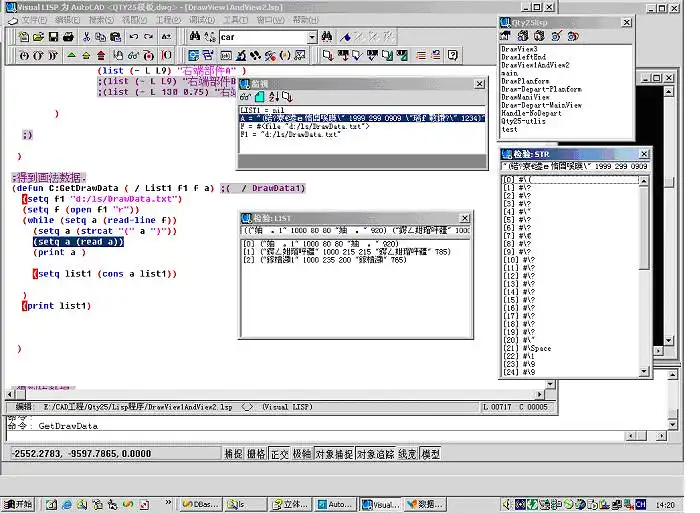
Task: Click the binoculars find-next icon right of search box
Action: pos(327,37)
